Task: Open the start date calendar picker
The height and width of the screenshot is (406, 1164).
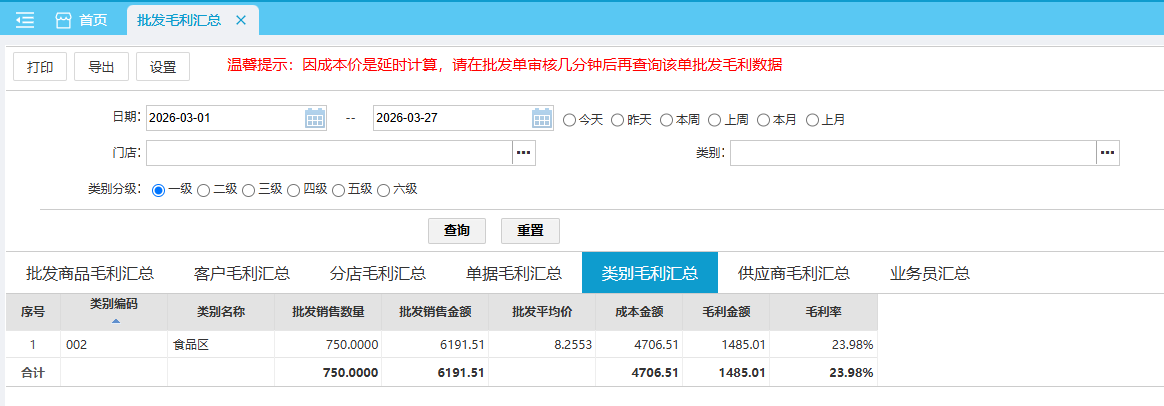Action: point(315,118)
